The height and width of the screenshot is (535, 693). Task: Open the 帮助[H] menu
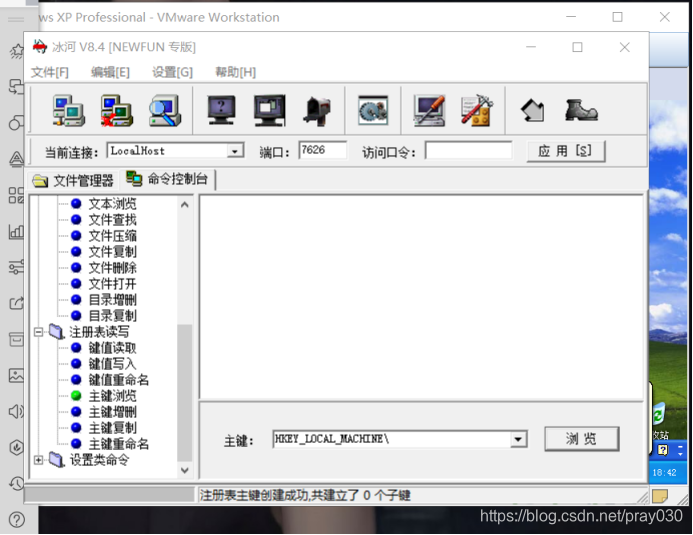tap(235, 72)
